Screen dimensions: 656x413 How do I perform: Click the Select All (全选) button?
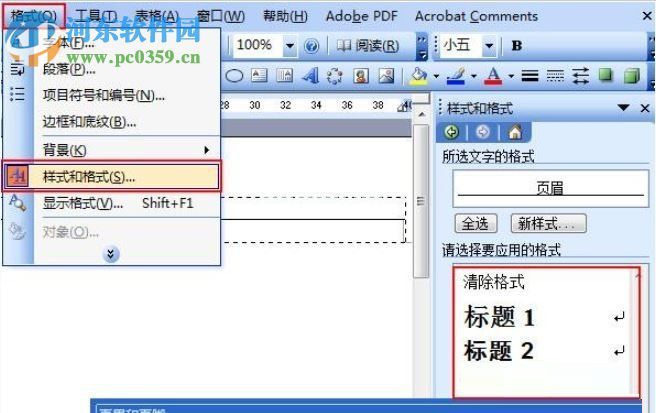476,223
